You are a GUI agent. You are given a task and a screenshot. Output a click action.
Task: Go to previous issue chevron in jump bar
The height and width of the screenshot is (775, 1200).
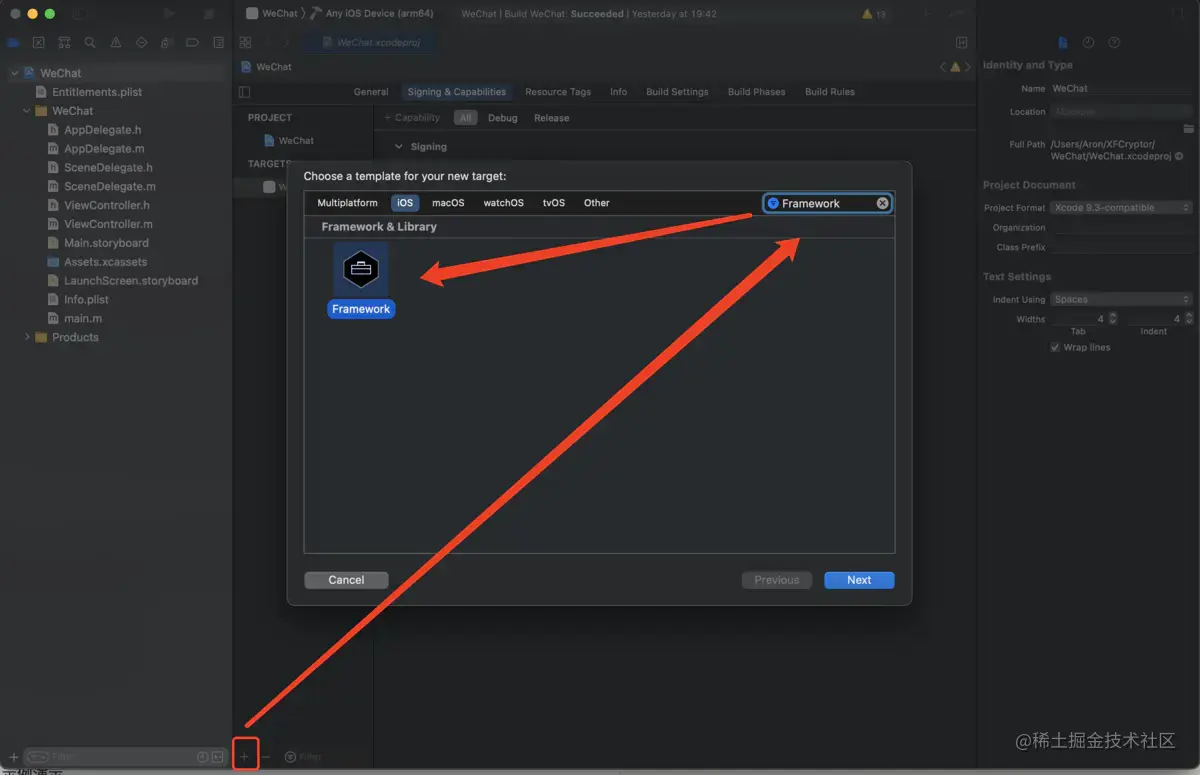click(x=942, y=67)
